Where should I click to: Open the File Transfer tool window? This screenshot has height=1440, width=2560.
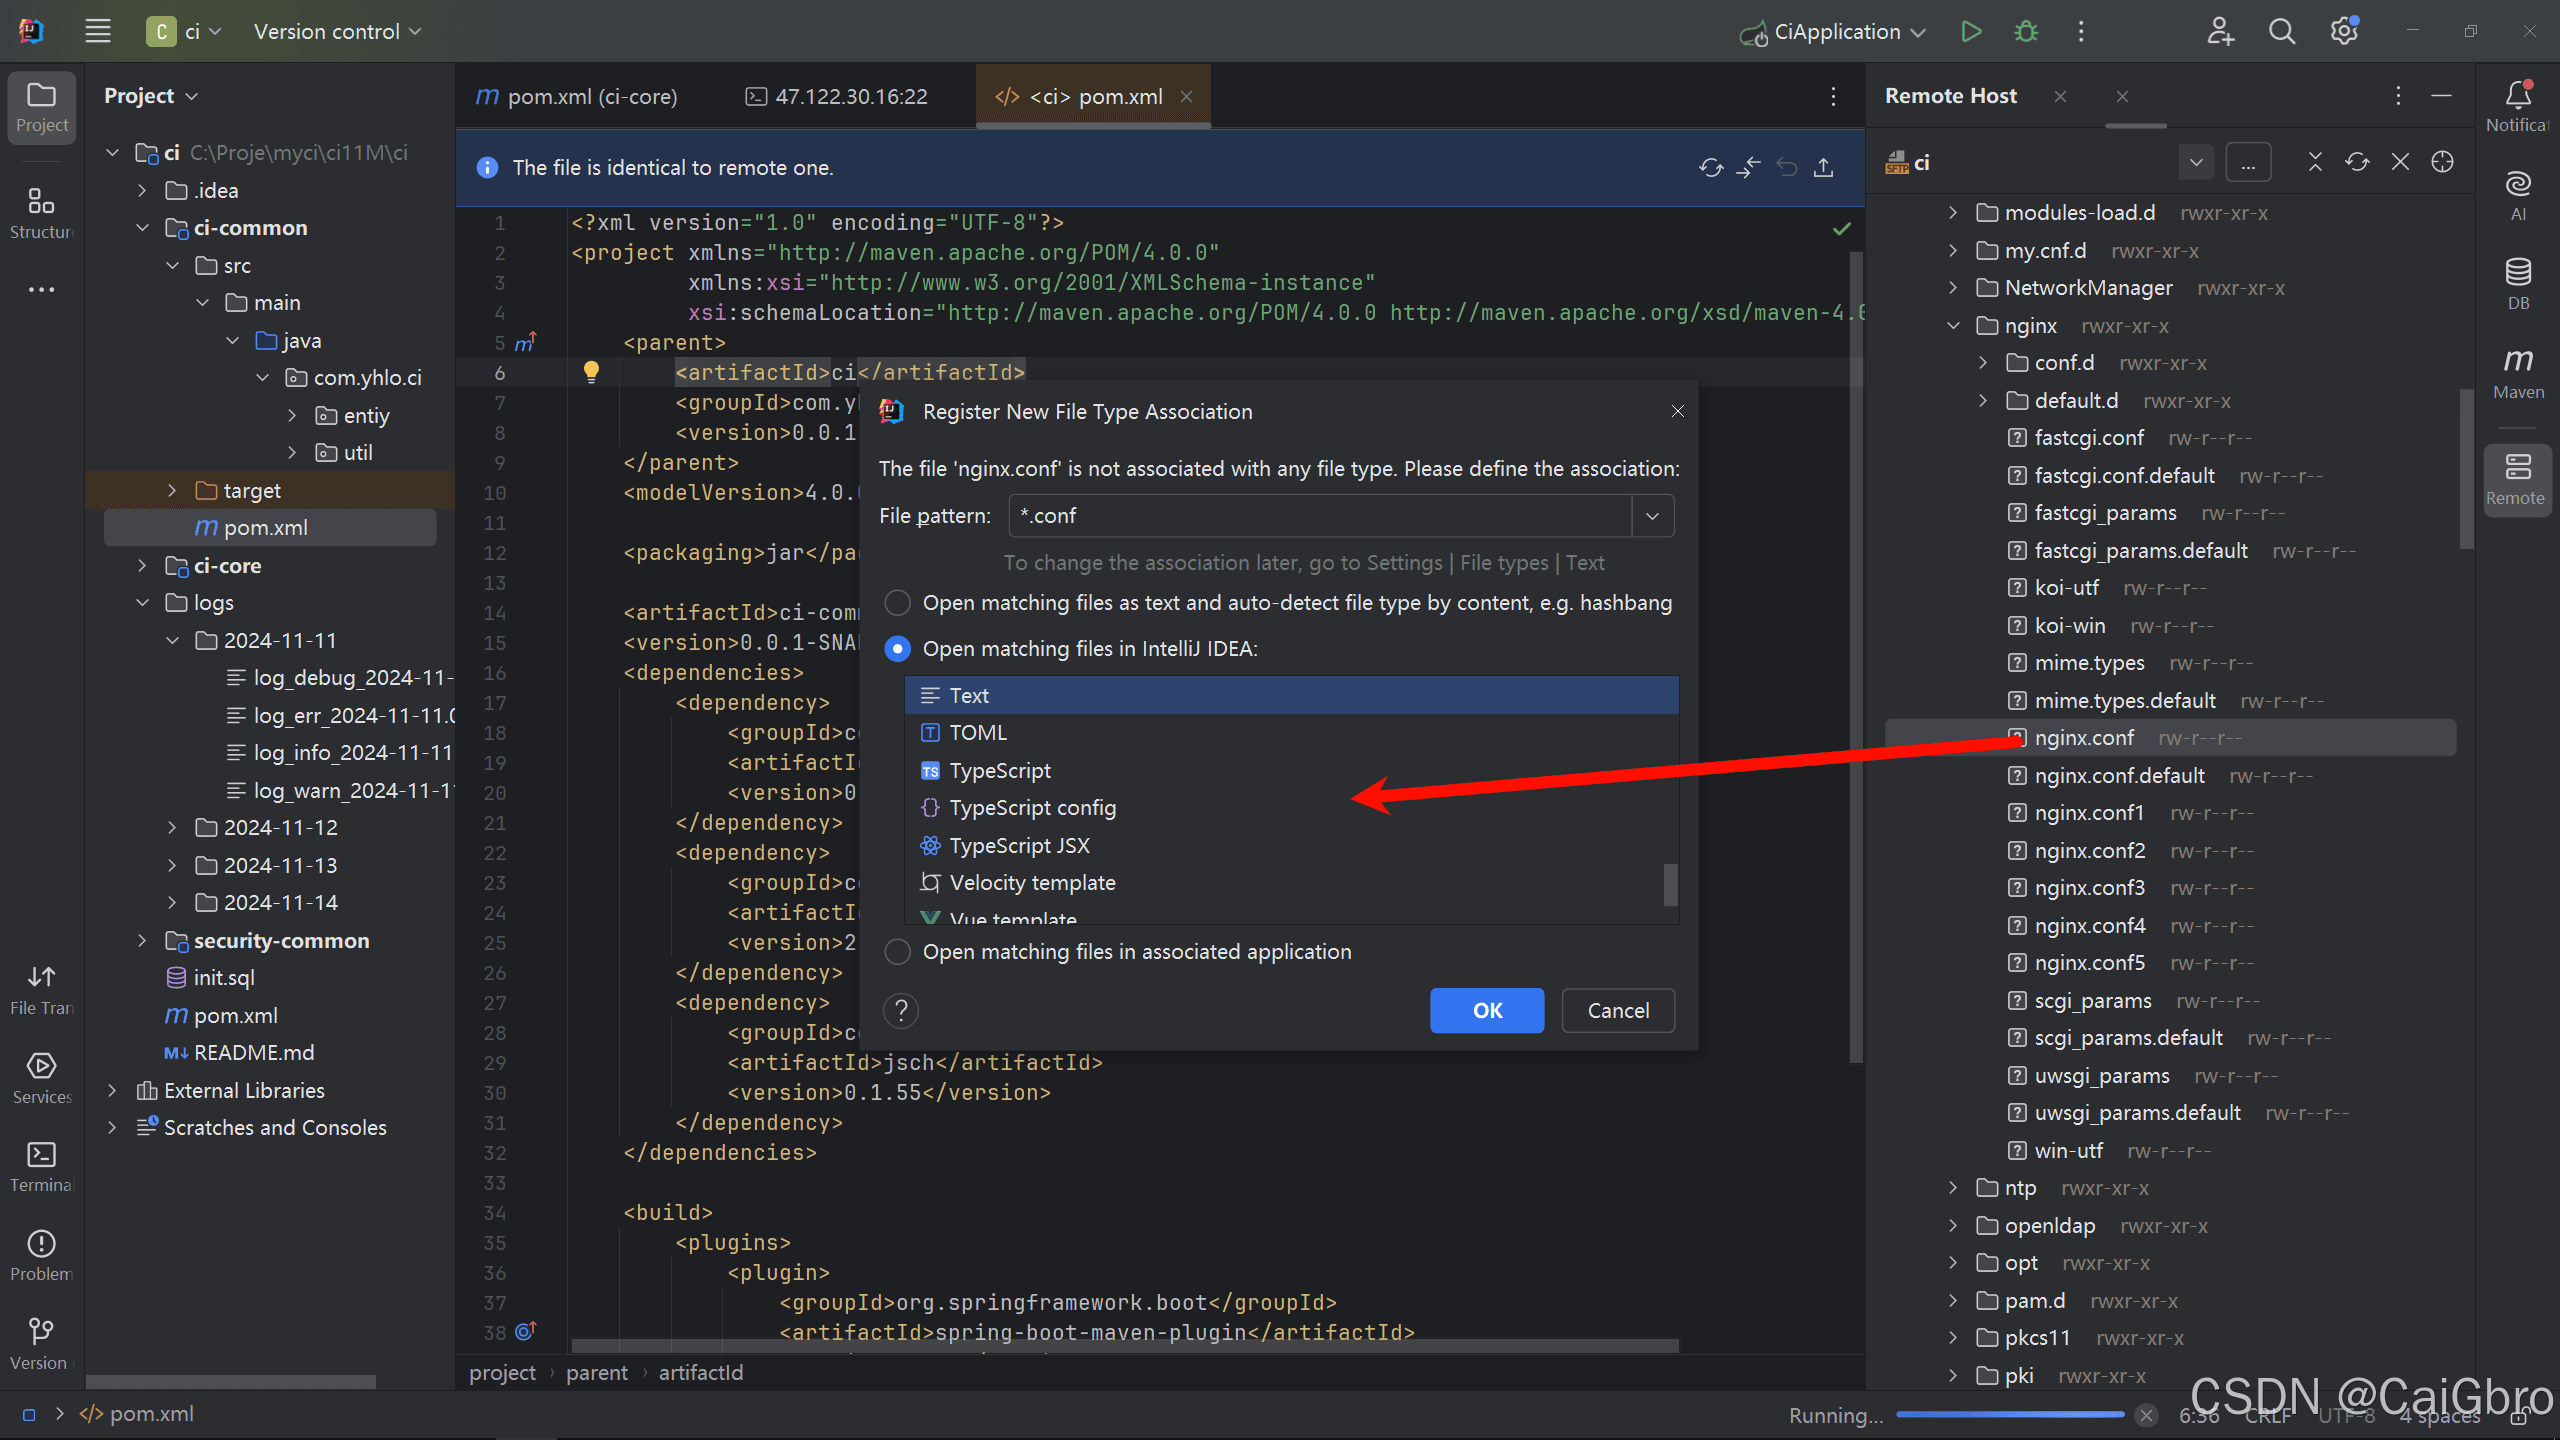[42, 988]
